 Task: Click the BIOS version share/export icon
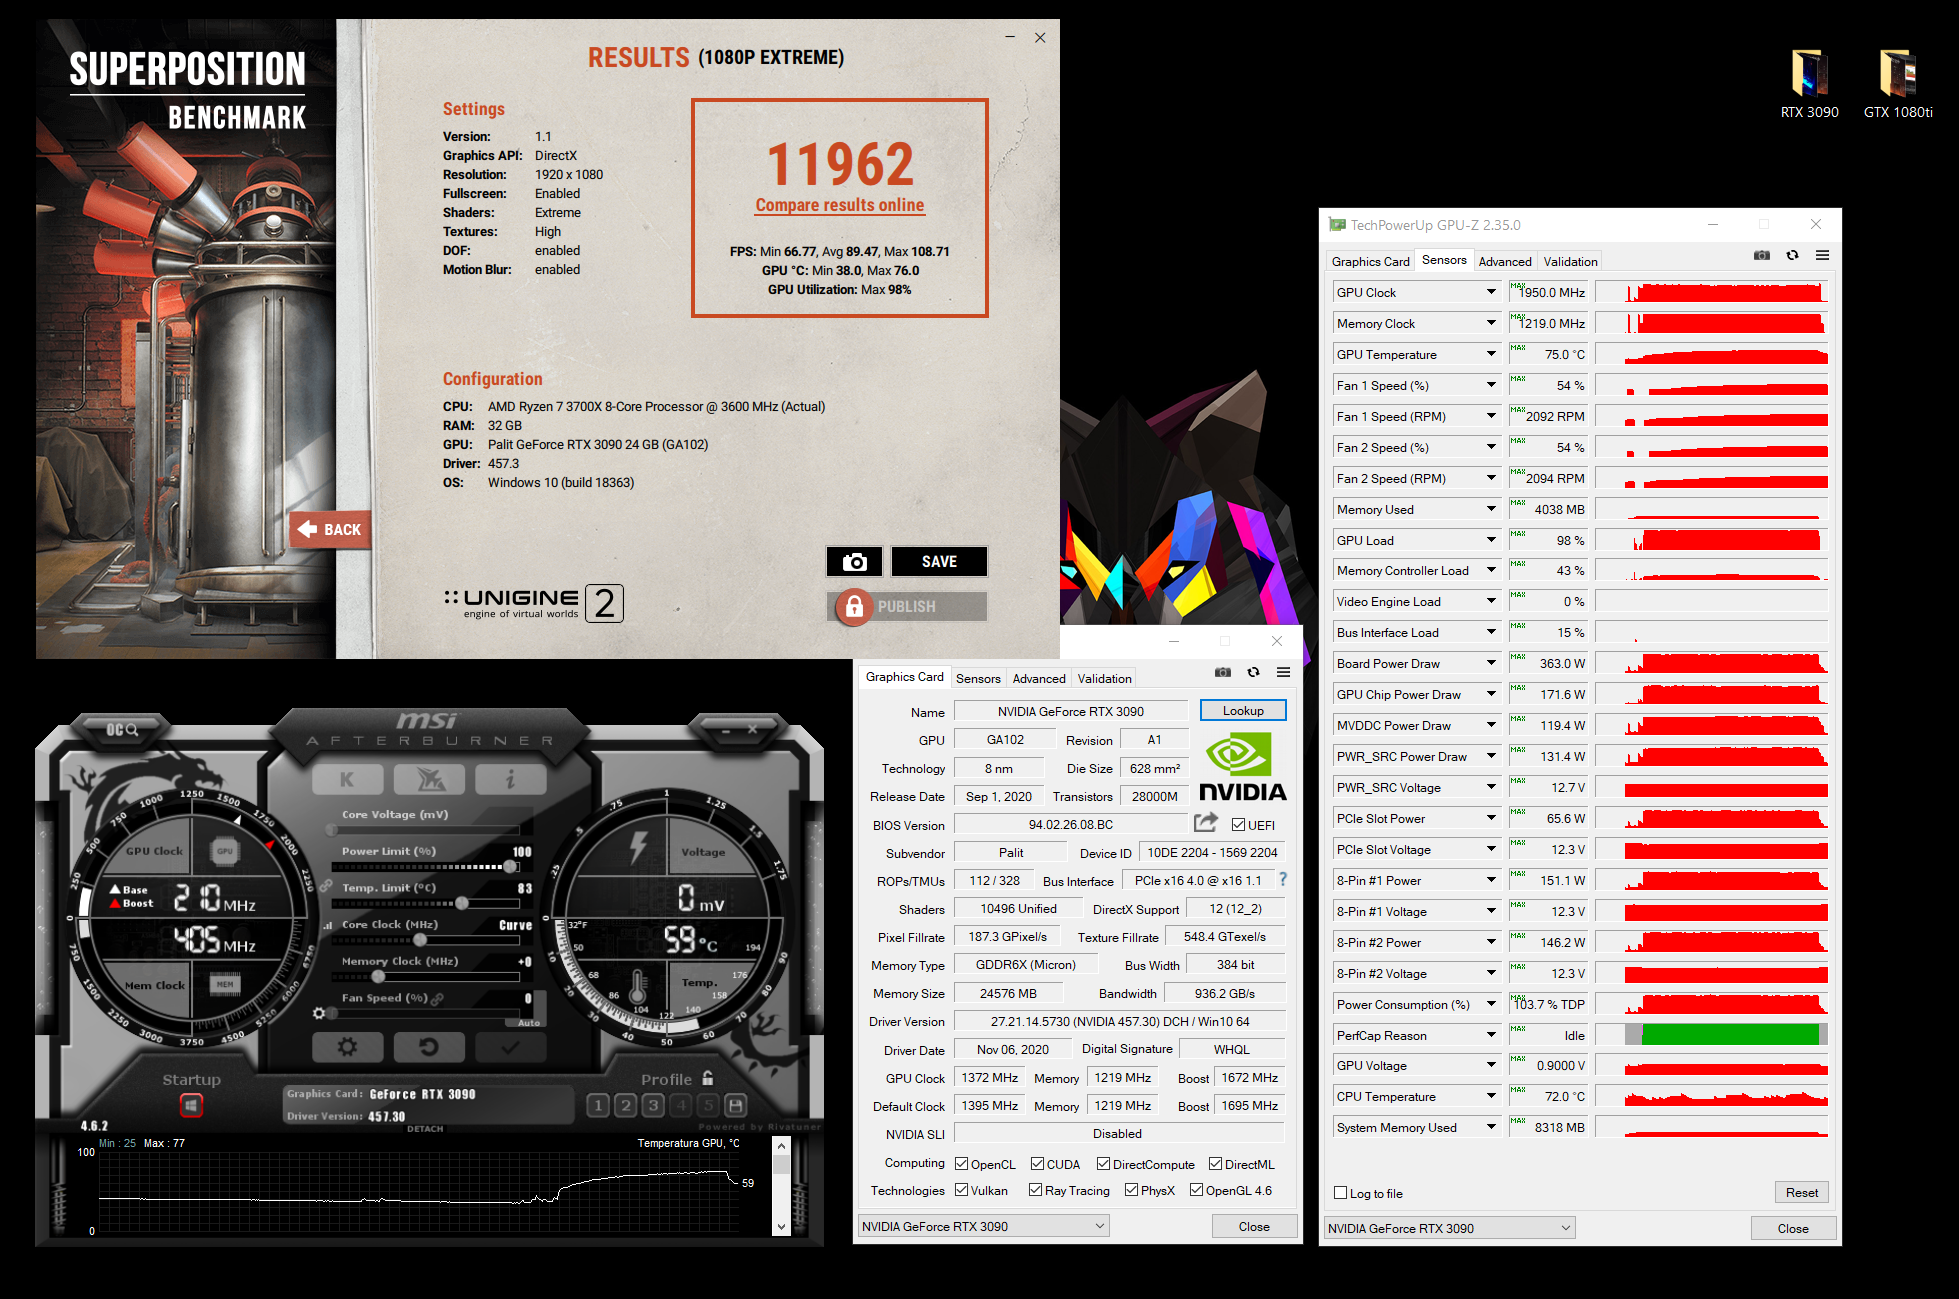click(1206, 823)
